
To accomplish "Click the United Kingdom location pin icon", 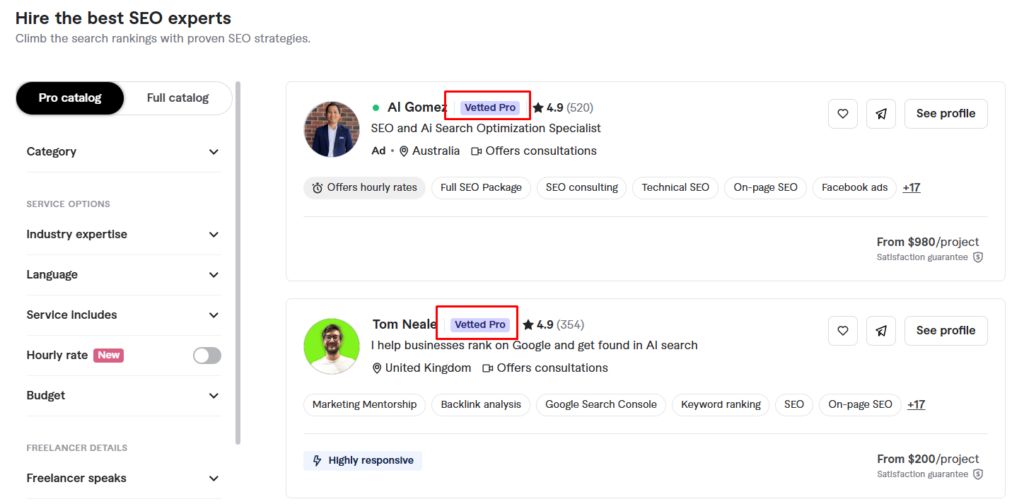I will (x=377, y=368).
